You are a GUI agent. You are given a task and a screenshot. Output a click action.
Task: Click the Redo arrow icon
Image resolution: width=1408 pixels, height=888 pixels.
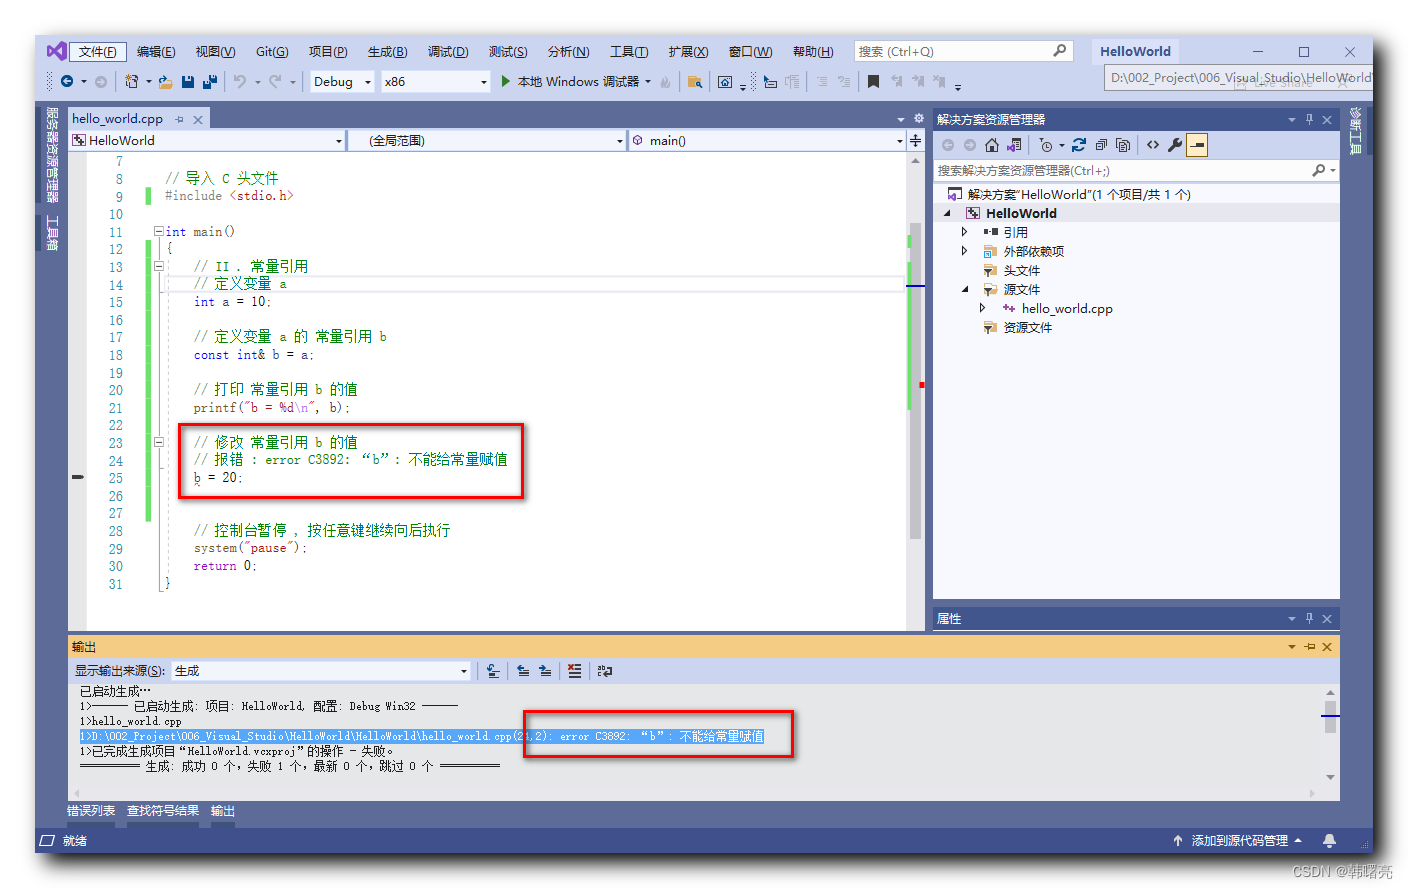tap(275, 82)
